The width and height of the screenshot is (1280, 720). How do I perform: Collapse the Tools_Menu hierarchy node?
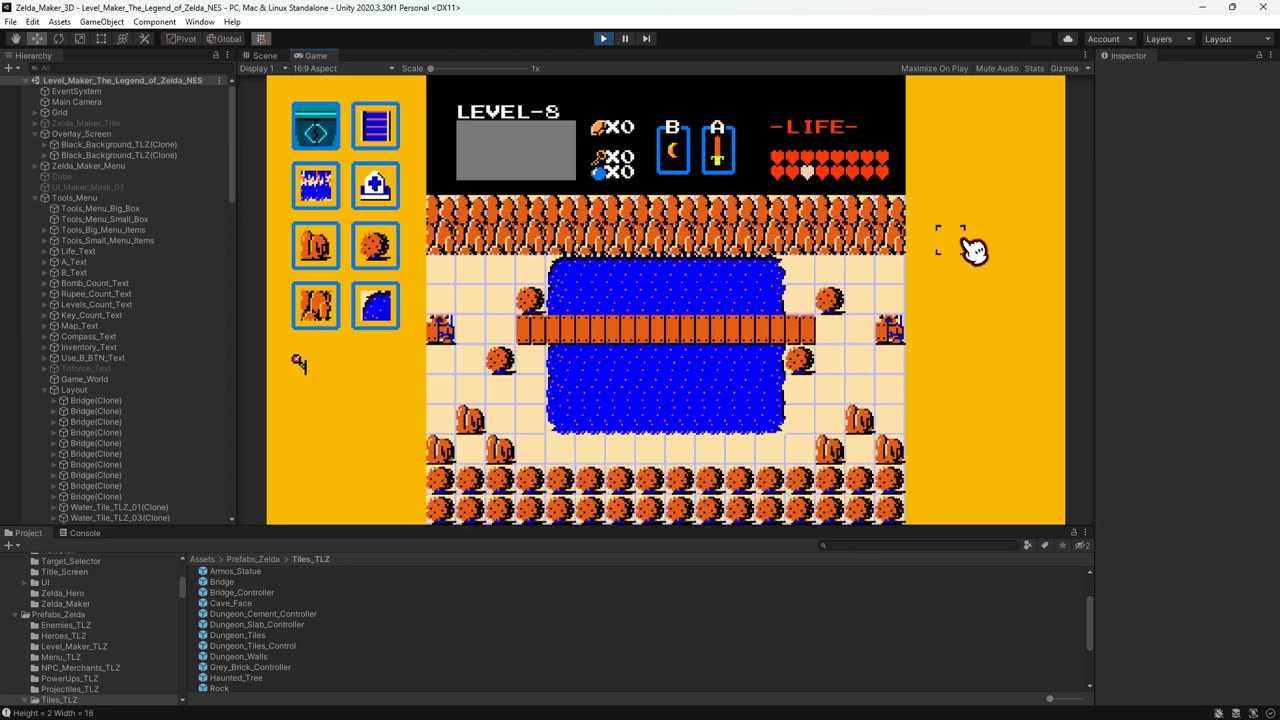[35, 198]
